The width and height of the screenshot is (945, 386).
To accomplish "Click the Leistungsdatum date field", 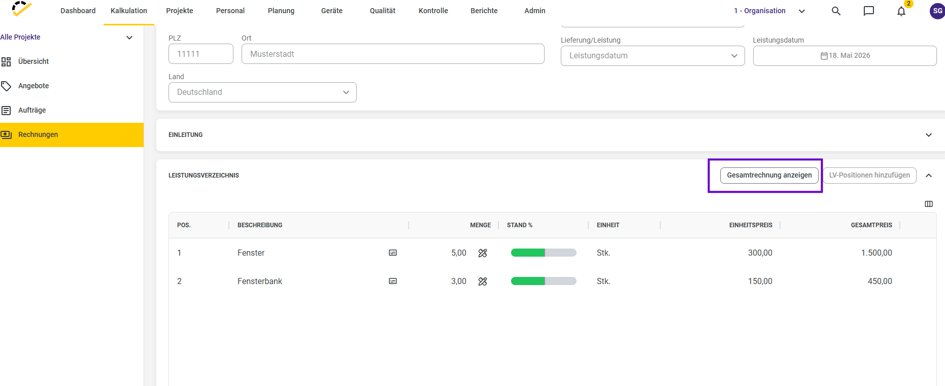I will point(844,55).
